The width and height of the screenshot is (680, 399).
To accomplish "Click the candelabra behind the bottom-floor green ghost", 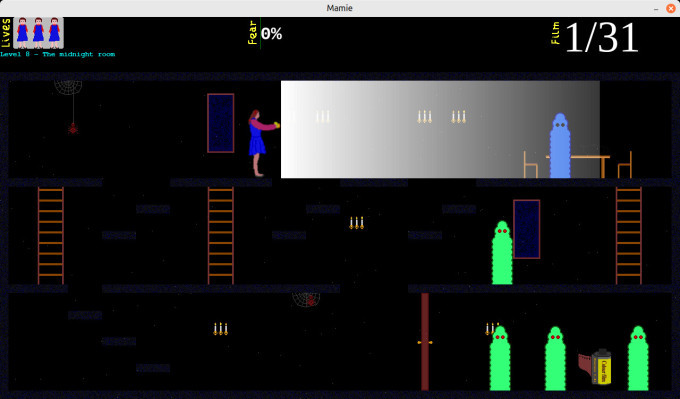I will click(491, 329).
